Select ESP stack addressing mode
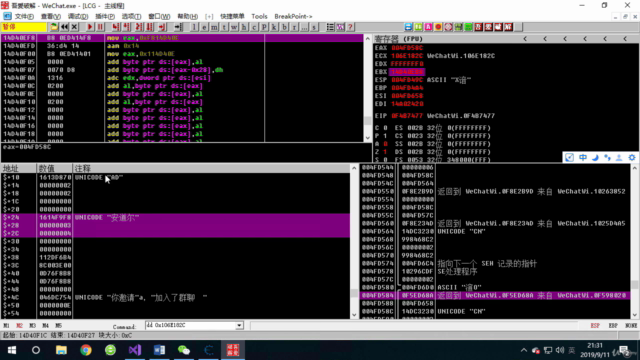This screenshot has width=640, height=360. (595, 326)
